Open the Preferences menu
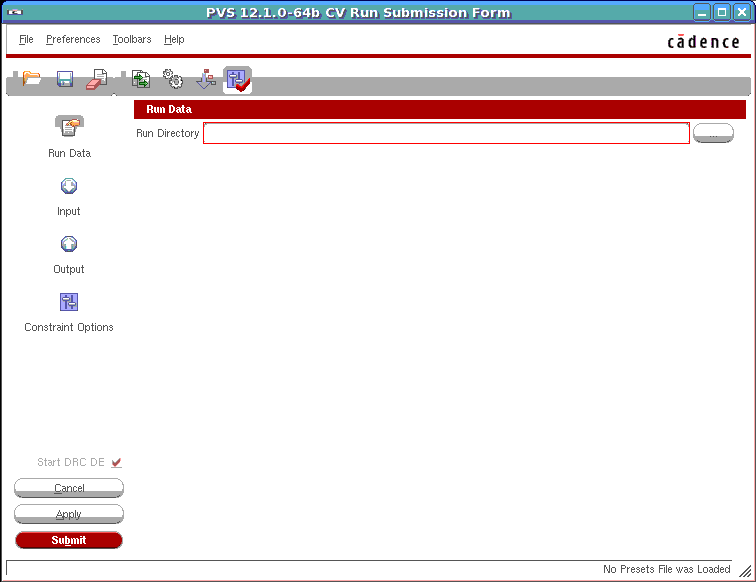This screenshot has height=582, width=756. (x=73, y=40)
